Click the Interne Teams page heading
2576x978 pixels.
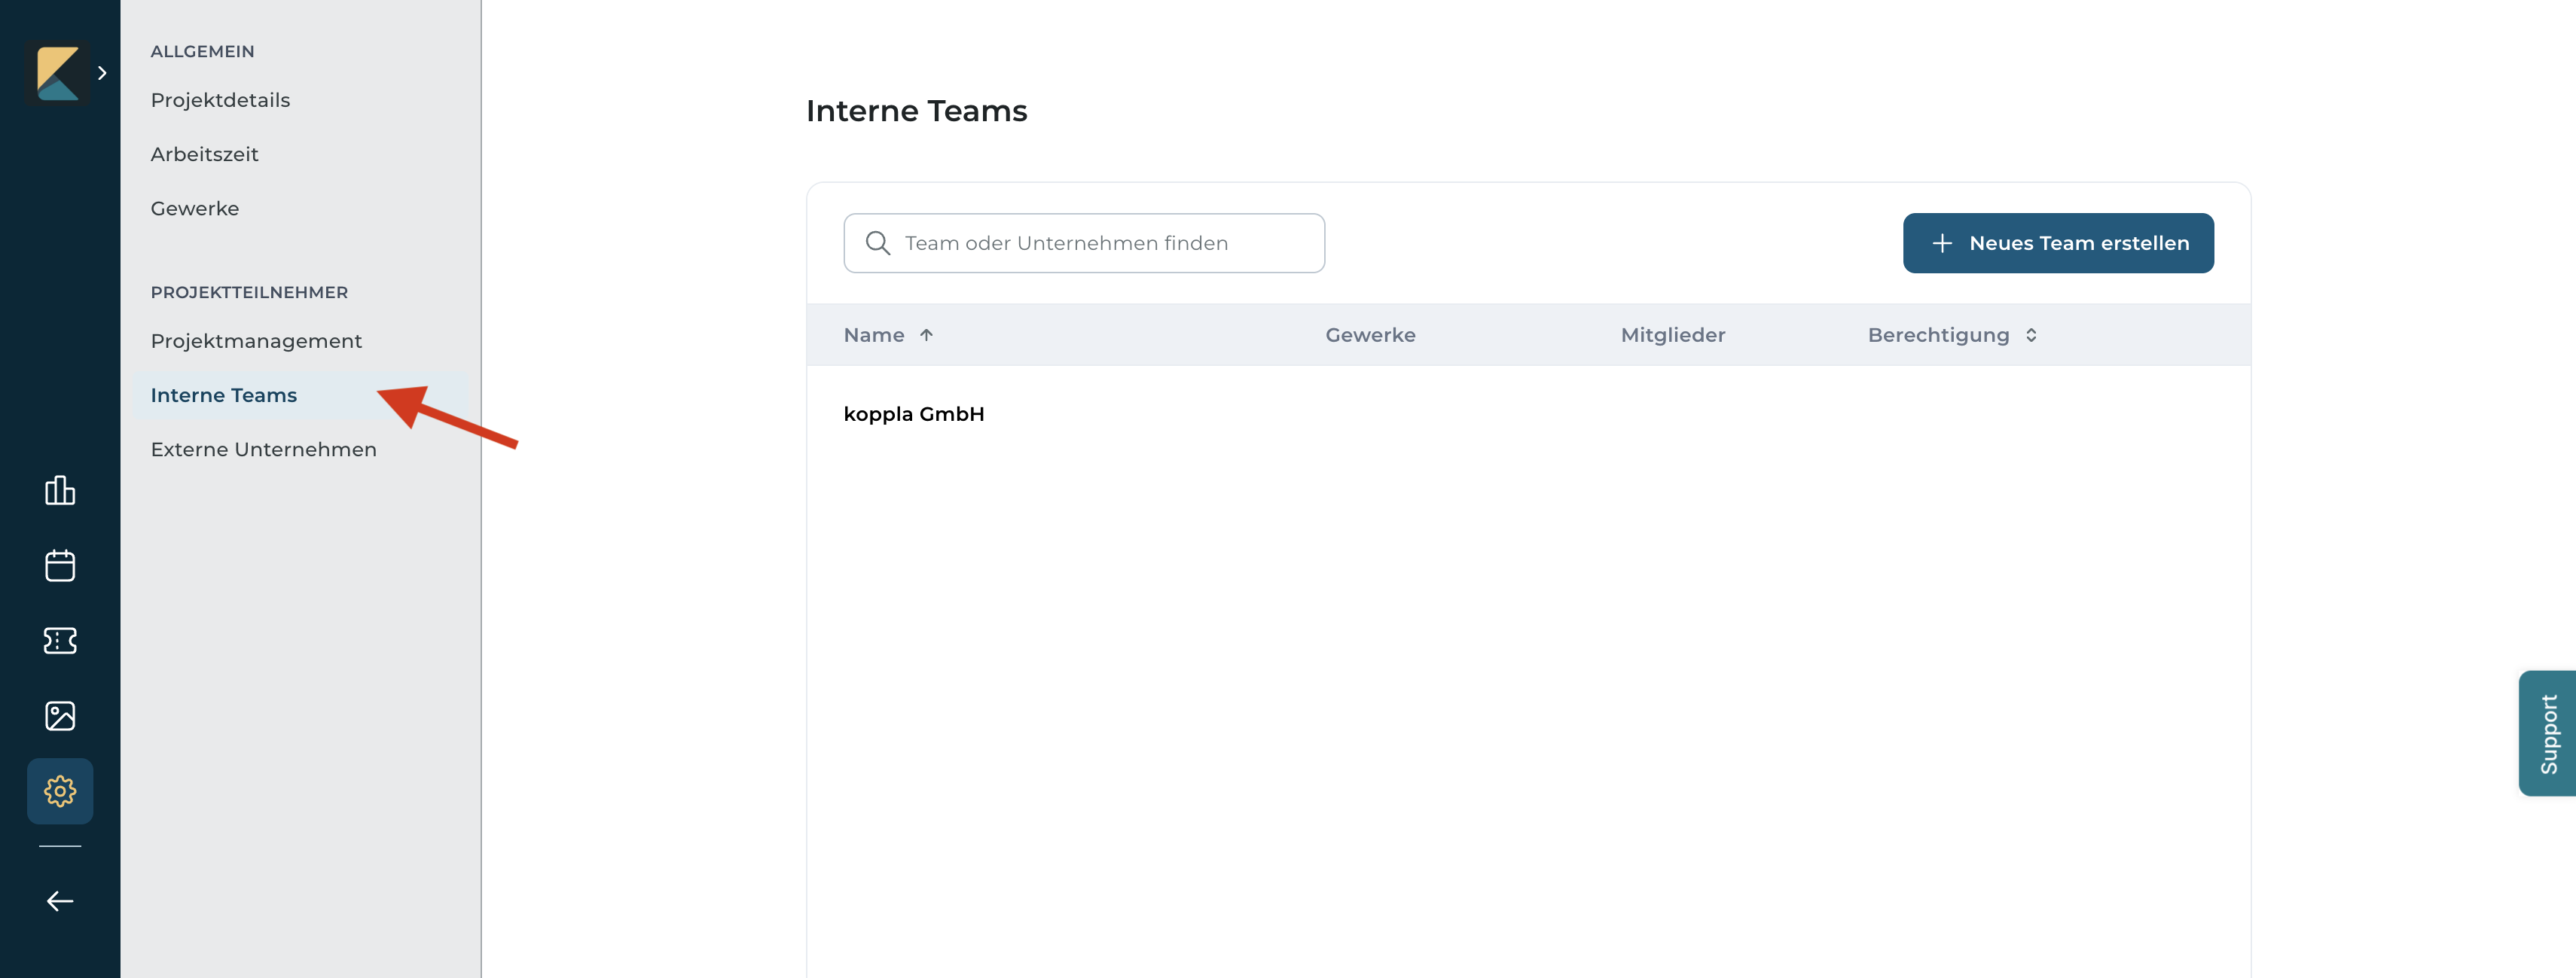click(916, 111)
